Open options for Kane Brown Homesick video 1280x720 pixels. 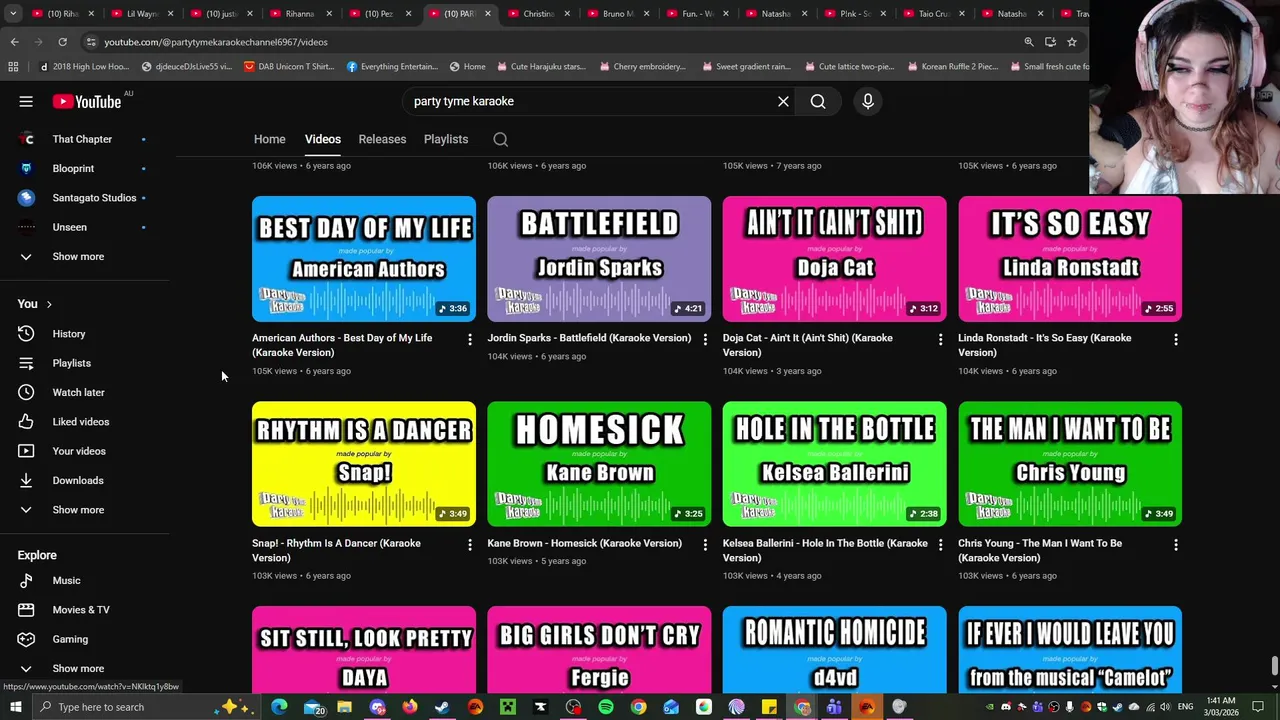click(x=705, y=545)
